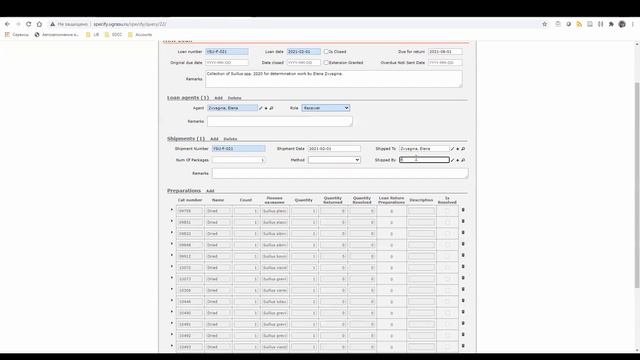640x360 pixels.
Task: Expand preparation row 10446 triangle
Action: tap(172, 300)
